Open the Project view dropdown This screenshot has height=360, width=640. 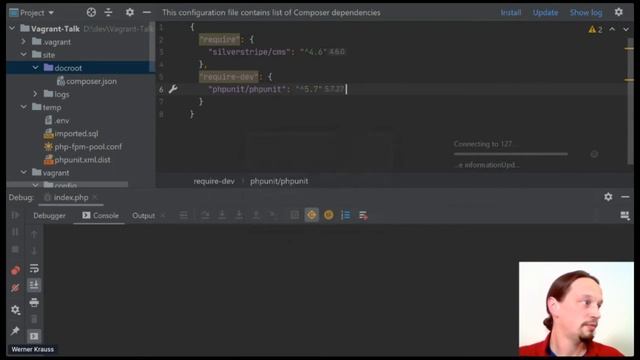point(32,13)
